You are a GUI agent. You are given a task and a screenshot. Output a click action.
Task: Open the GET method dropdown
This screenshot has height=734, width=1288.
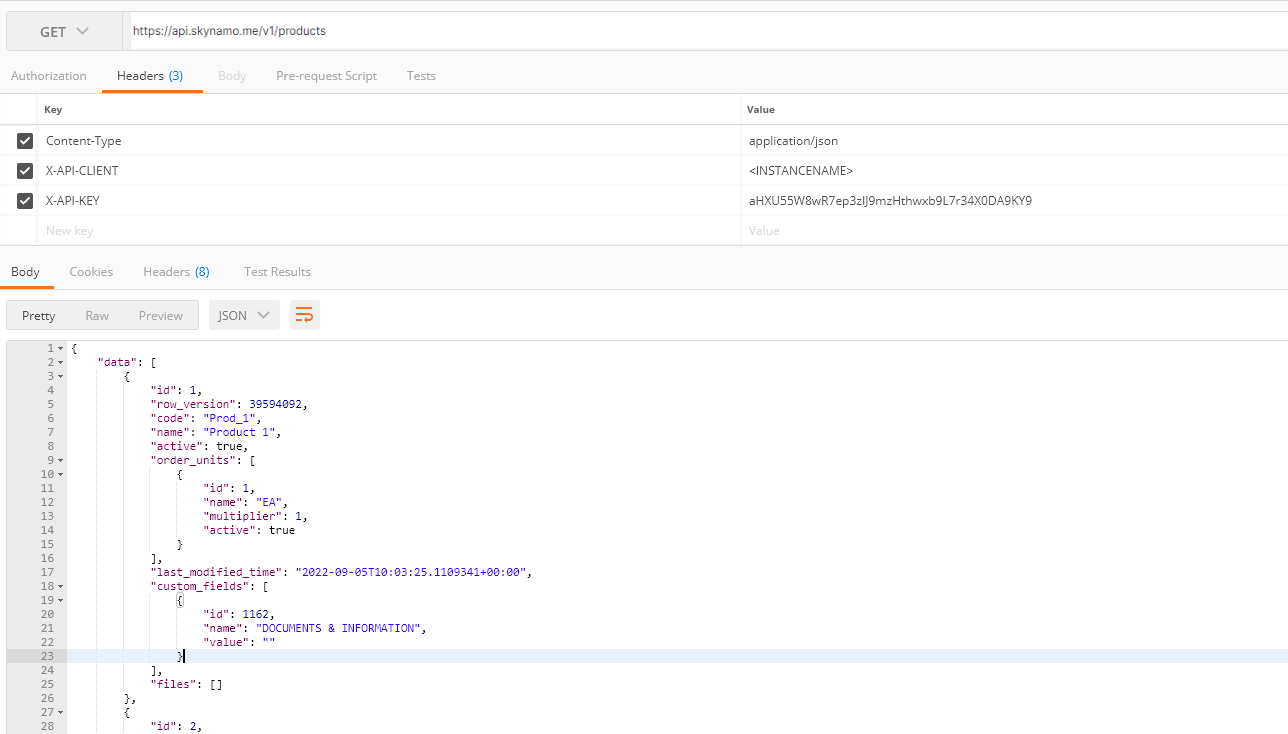pyautogui.click(x=65, y=31)
